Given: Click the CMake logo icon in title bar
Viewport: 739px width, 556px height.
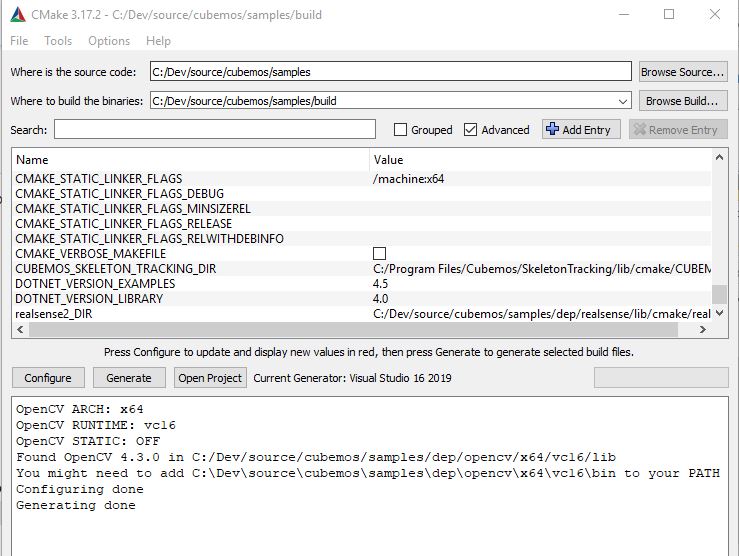Looking at the screenshot, I should [x=16, y=14].
